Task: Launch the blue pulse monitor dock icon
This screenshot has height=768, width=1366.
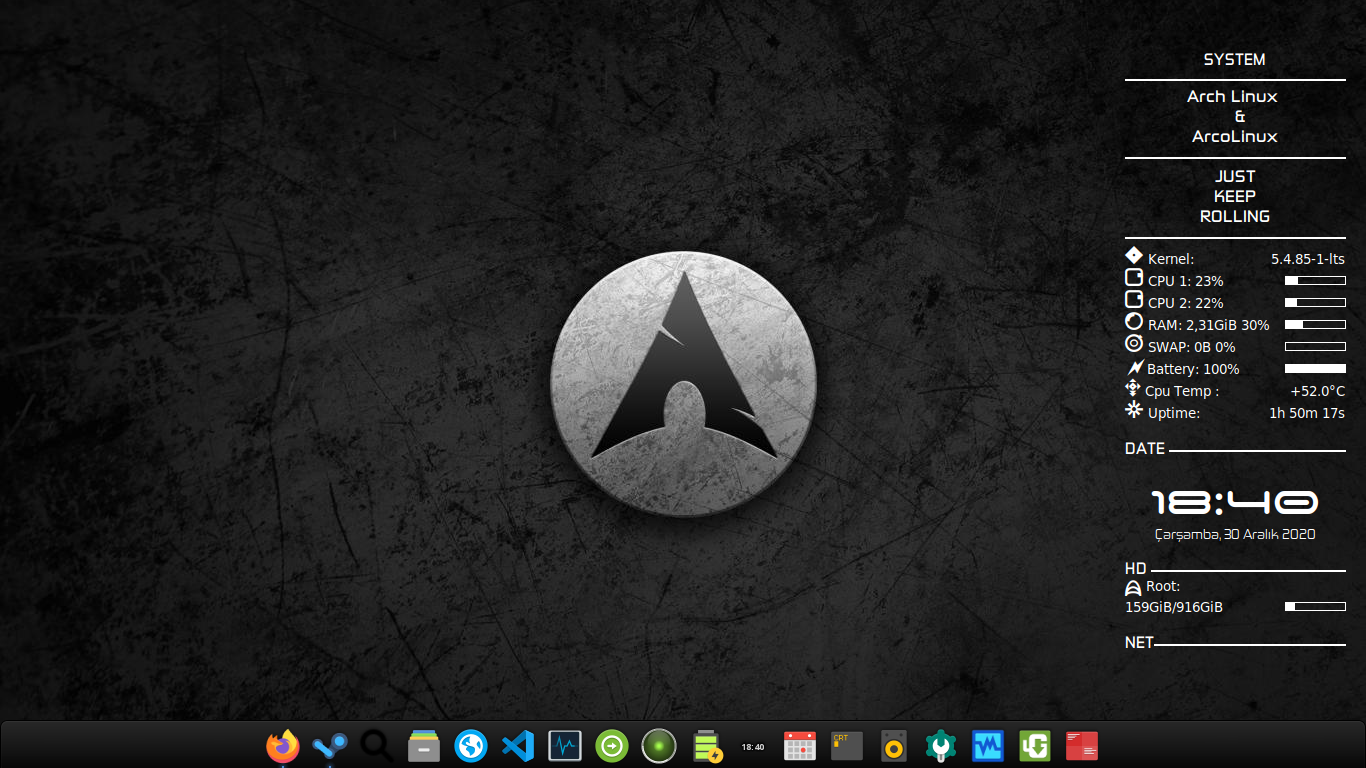Action: pos(988,746)
